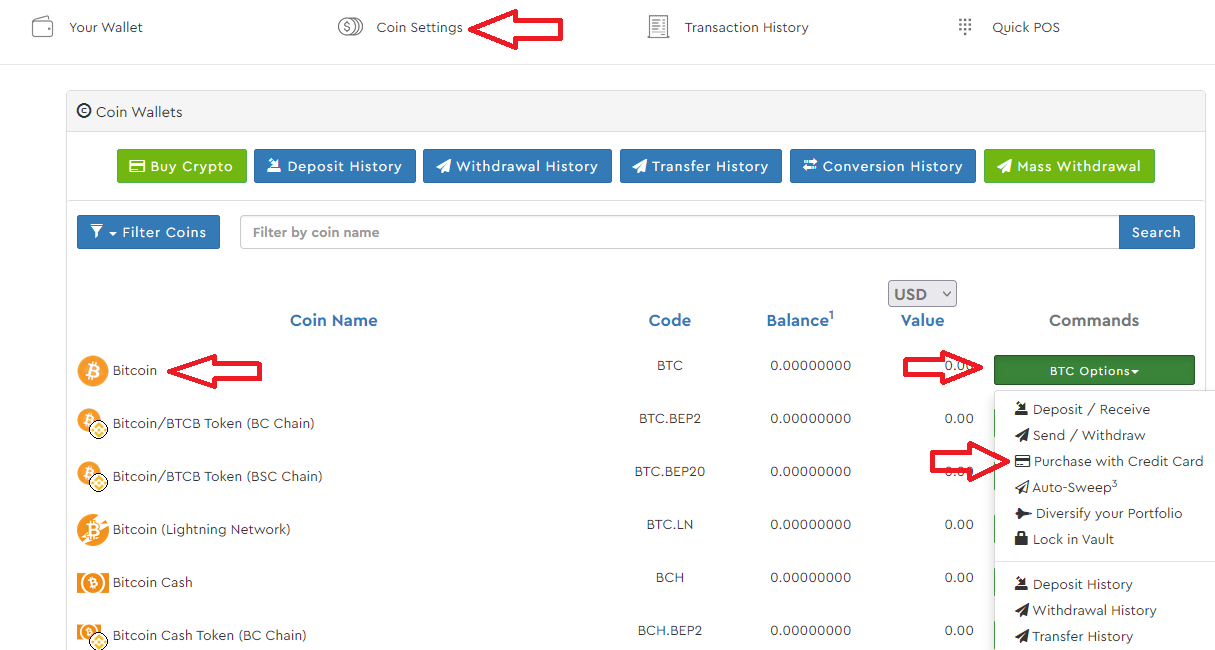Image resolution: width=1215 pixels, height=650 pixels.
Task: Click the grid icon beside Quick POS
Action: click(x=965, y=27)
